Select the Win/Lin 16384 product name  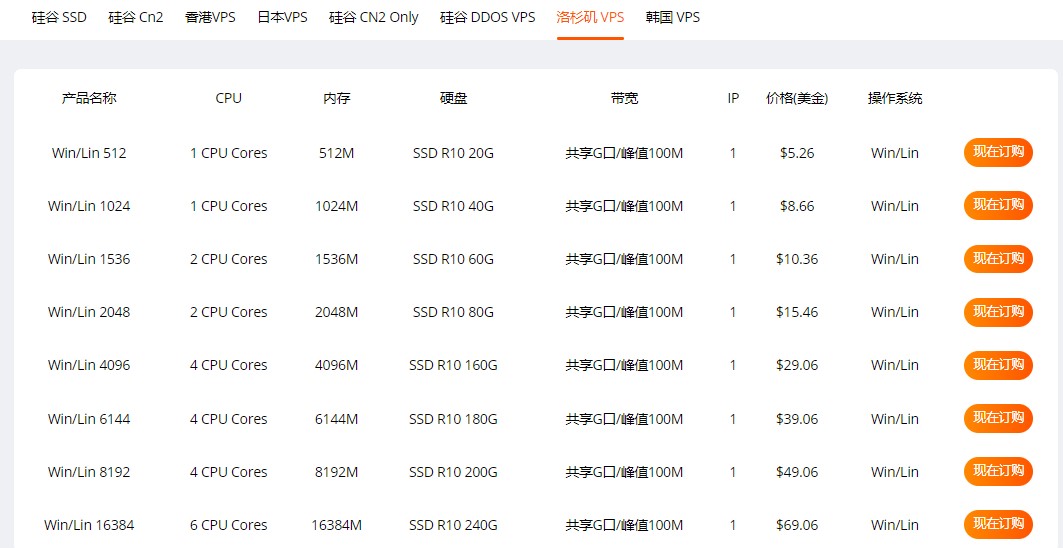point(89,525)
